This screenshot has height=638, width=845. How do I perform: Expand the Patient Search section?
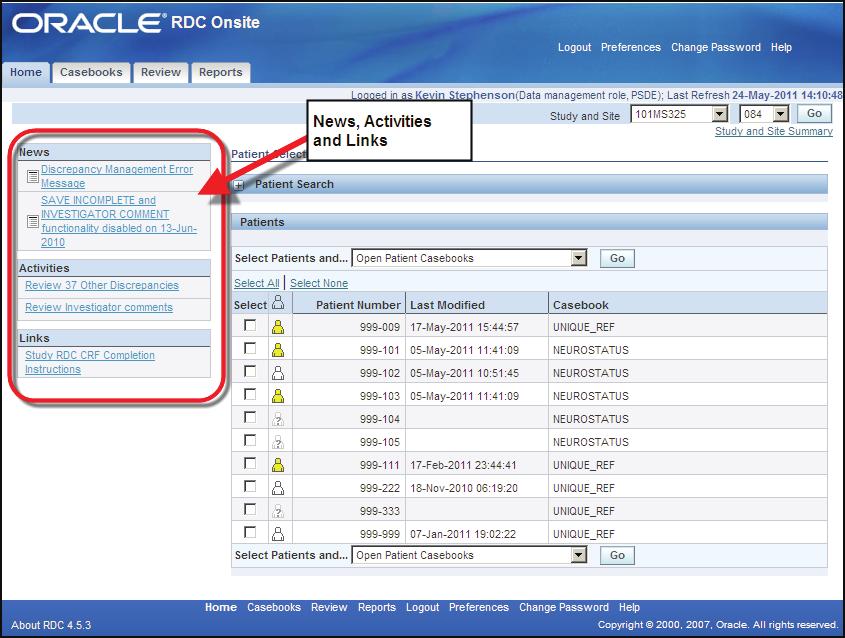[239, 185]
